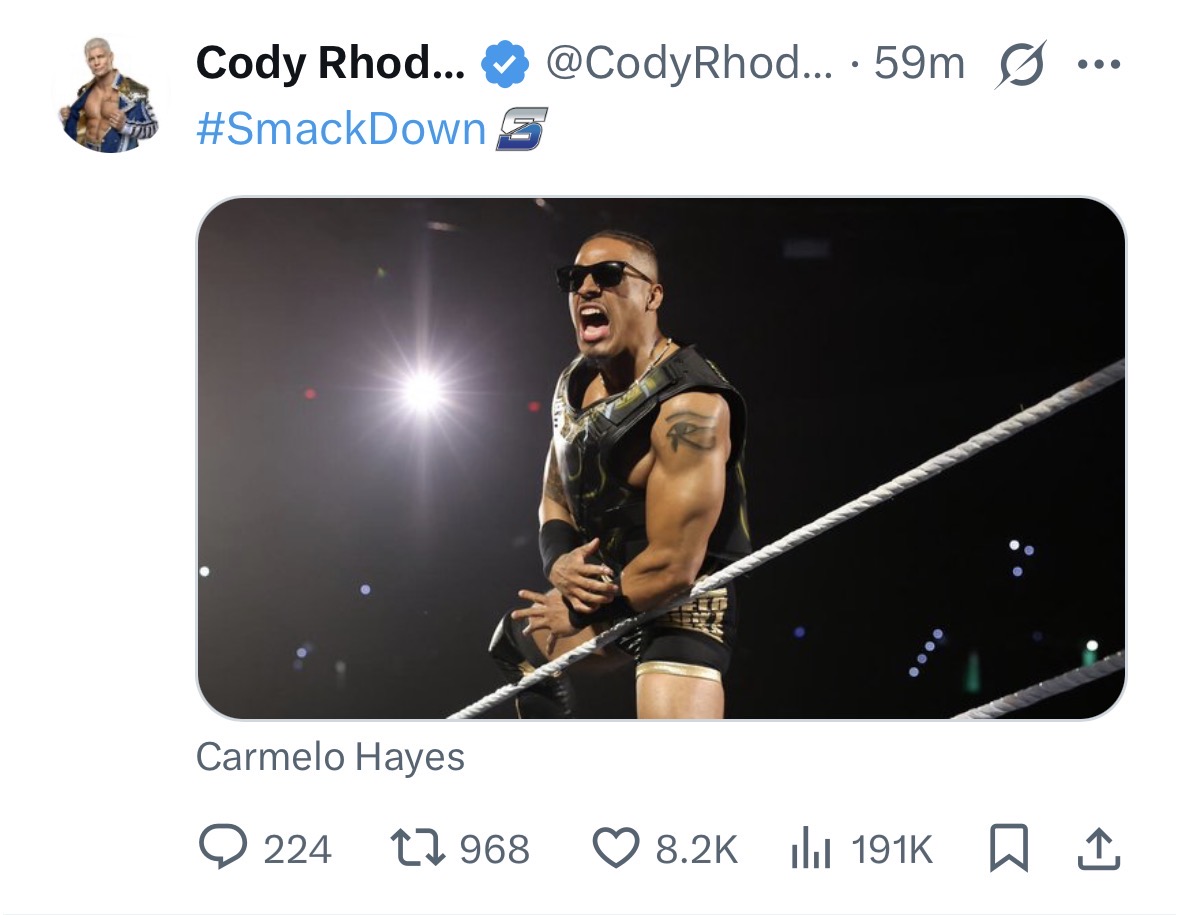Click the 8.2K likes count
The width and height of the screenshot is (1179, 915).
pyautogui.click(x=696, y=850)
